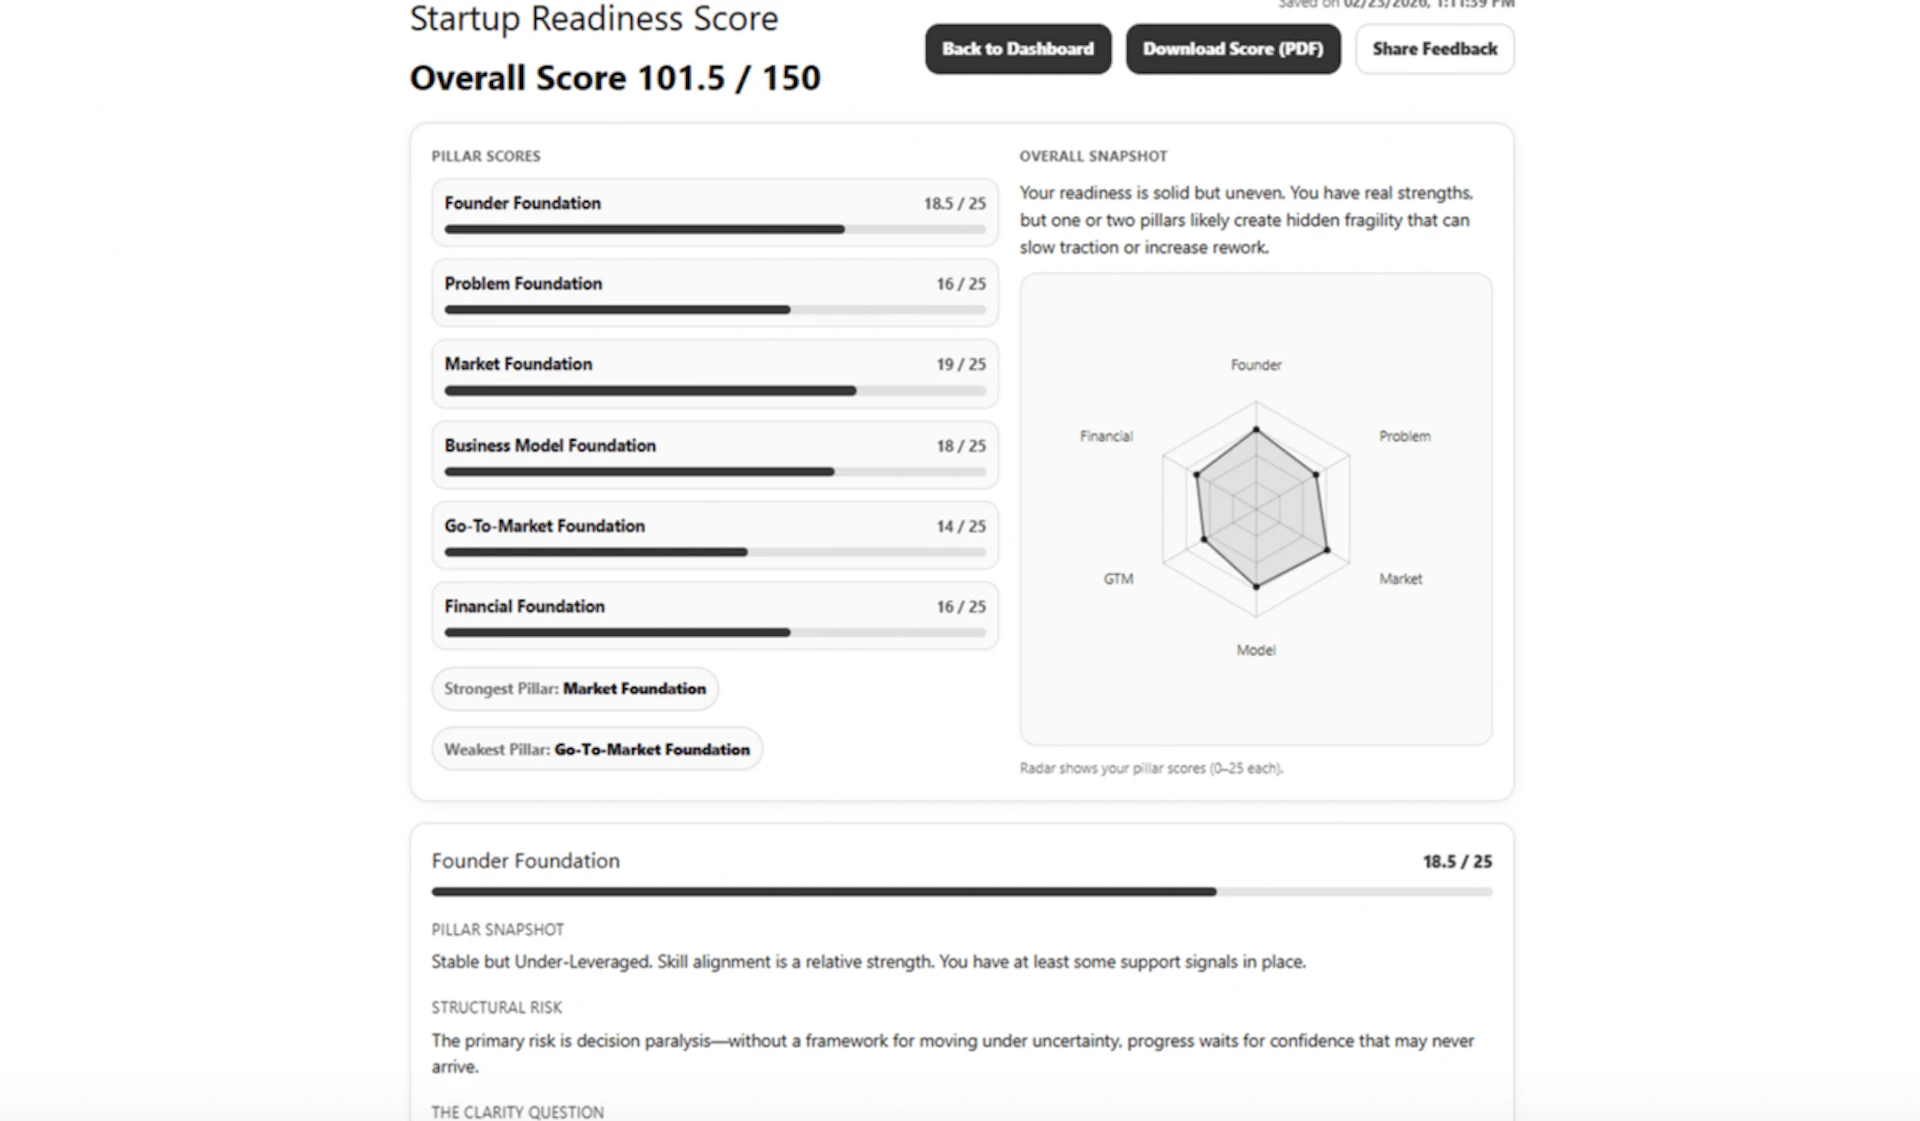This screenshot has height=1121, width=1920.
Task: Click the Weakest Pillar: Go-To-Market Foundation chip
Action: (597, 749)
